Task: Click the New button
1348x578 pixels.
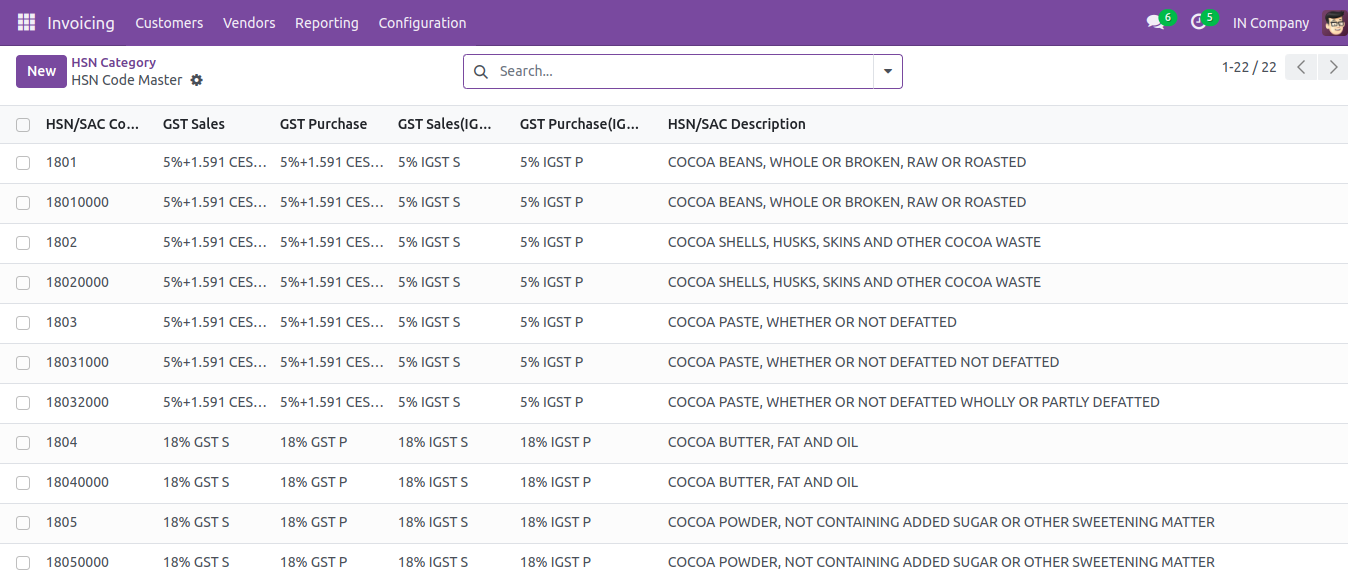Action: (41, 71)
